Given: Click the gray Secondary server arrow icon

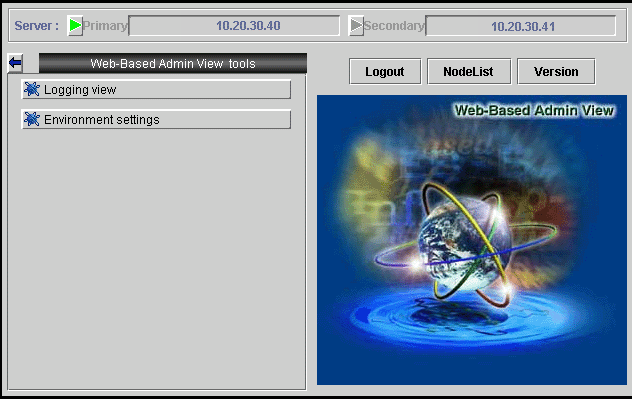Looking at the screenshot, I should click(x=356, y=25).
